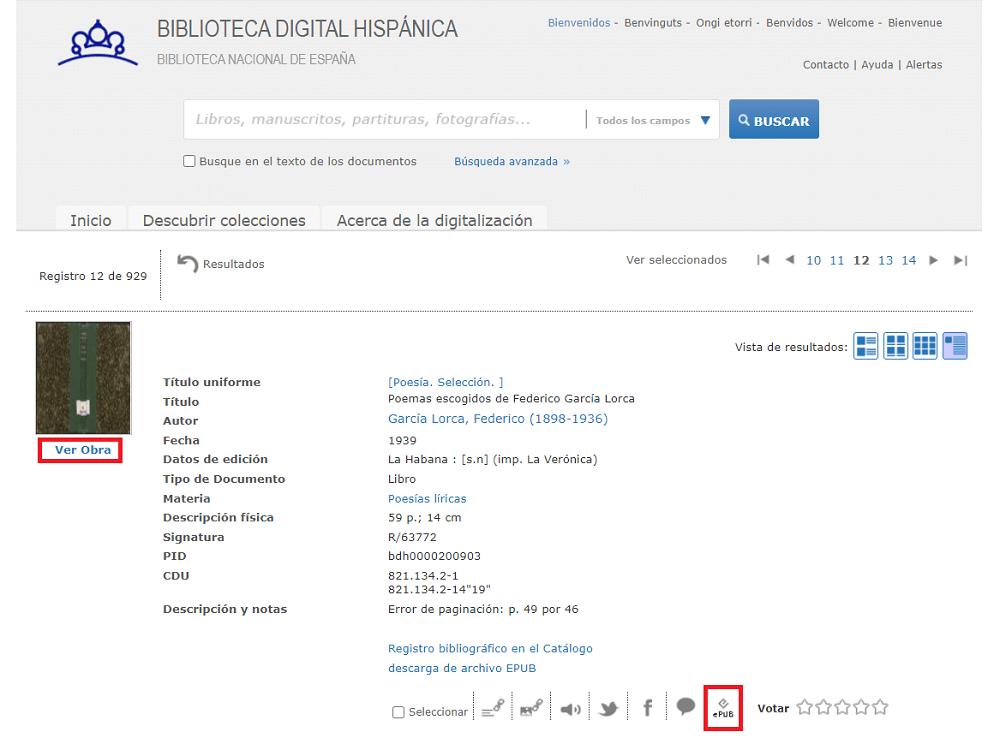Copy permanent link to record icon
The width and height of the screenshot is (1000, 738).
pos(493,708)
